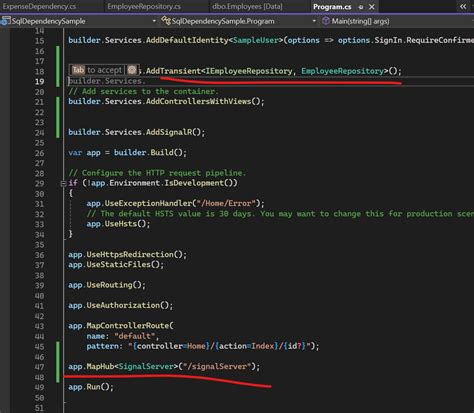Click the 'Add services to the container' comment

tap(143, 91)
